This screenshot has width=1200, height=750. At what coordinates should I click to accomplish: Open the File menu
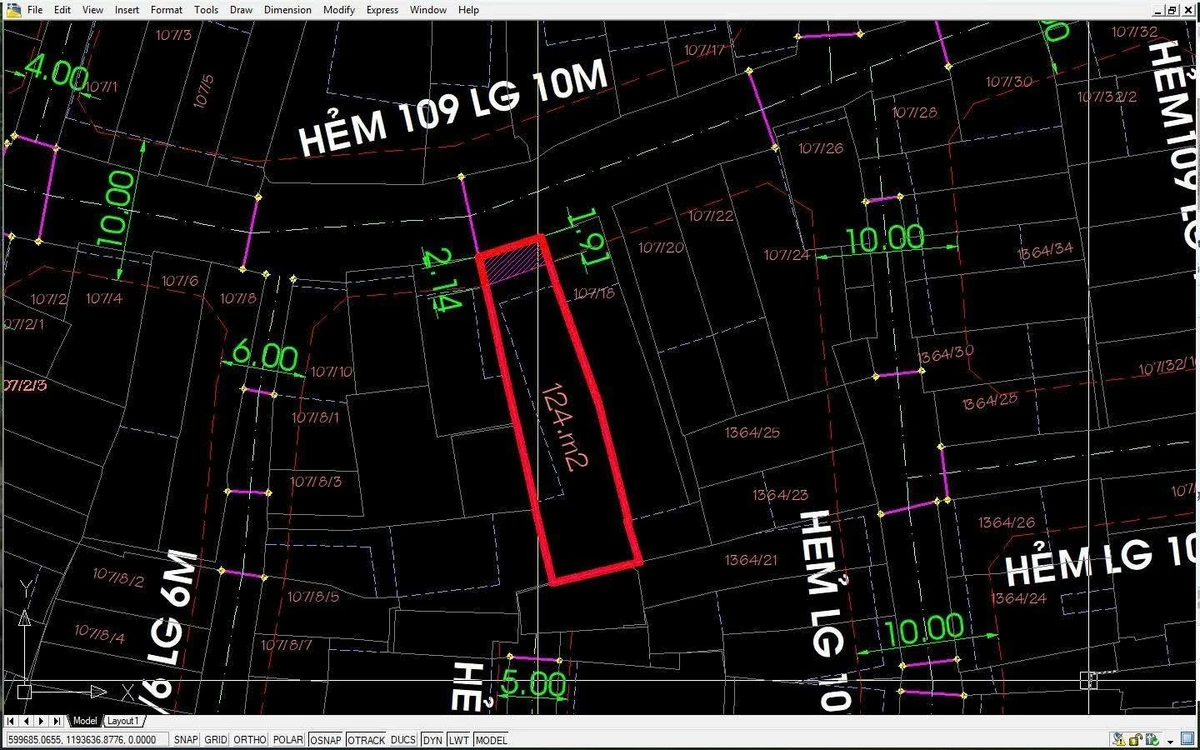[35, 10]
